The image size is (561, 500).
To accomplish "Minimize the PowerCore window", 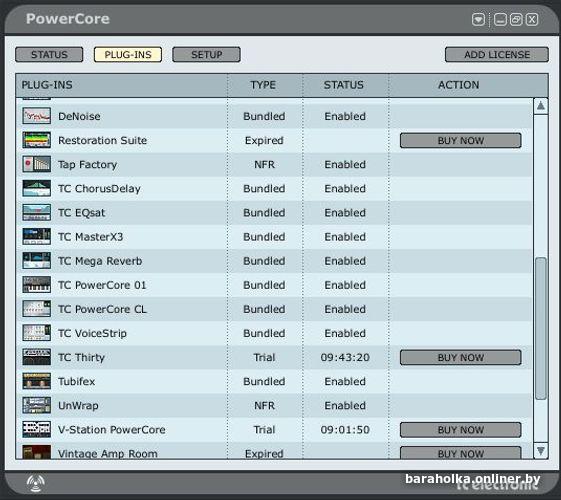I will 500,19.
